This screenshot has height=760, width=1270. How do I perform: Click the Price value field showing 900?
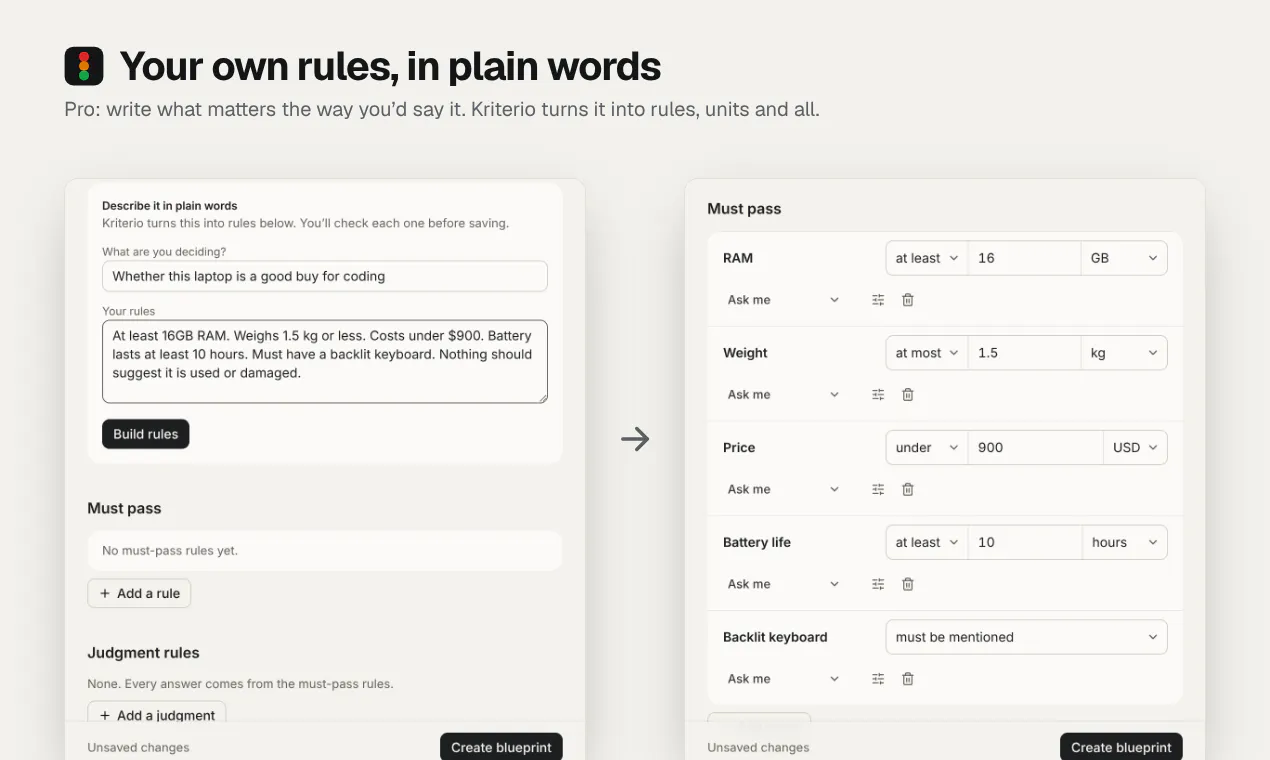pyautogui.click(x=1035, y=448)
